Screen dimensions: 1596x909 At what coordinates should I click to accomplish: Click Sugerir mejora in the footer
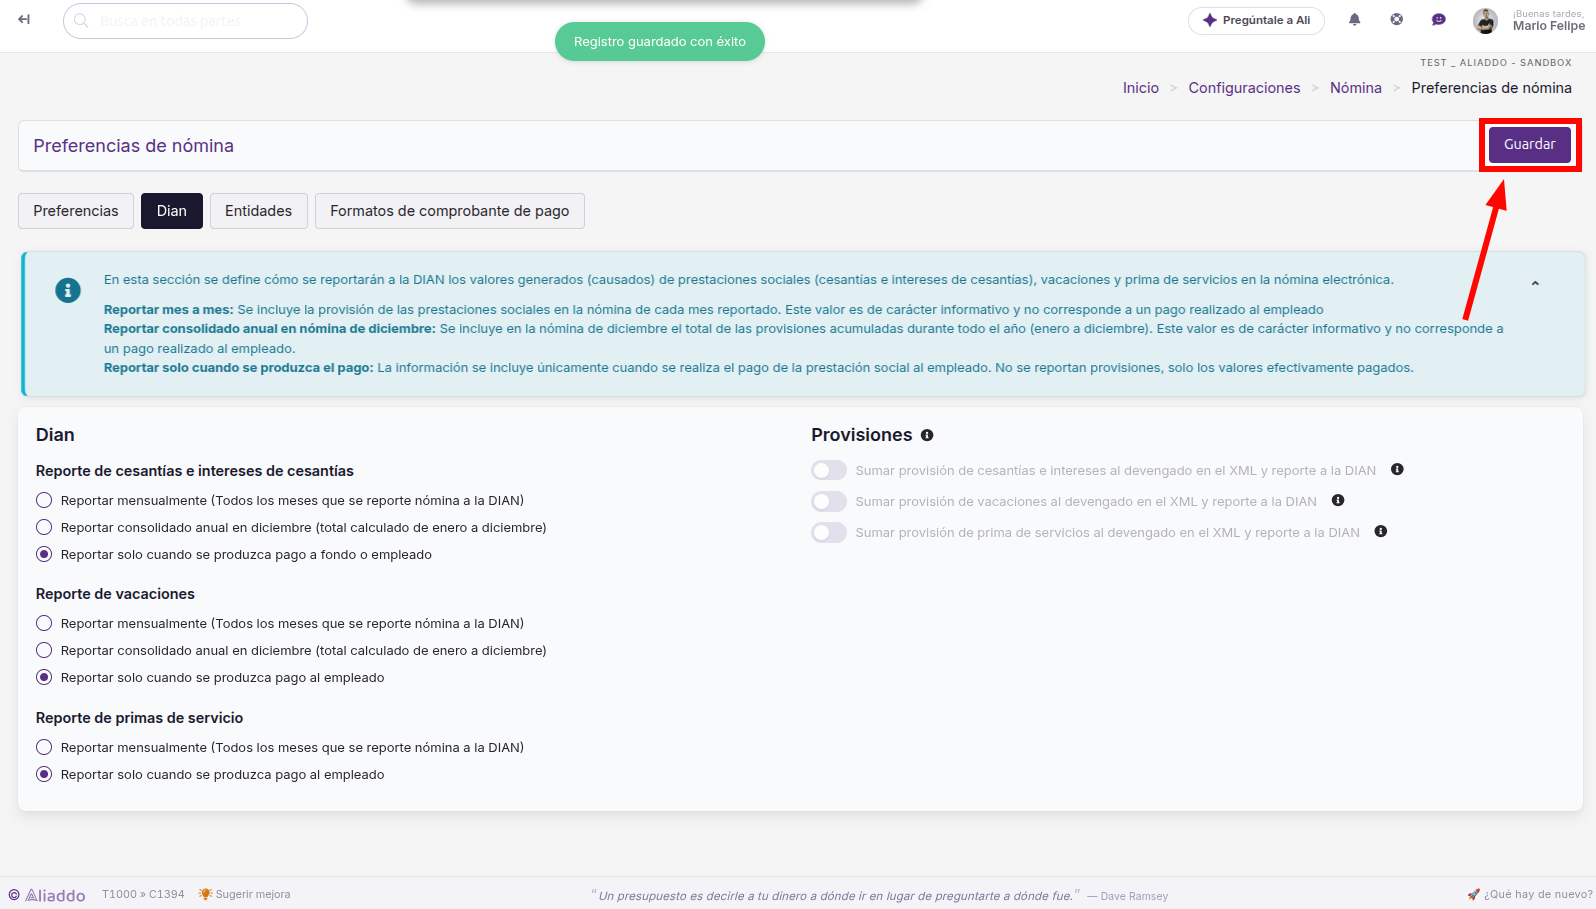[245, 894]
